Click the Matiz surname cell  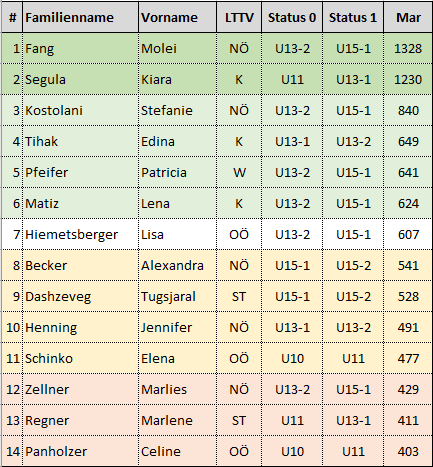(80, 203)
